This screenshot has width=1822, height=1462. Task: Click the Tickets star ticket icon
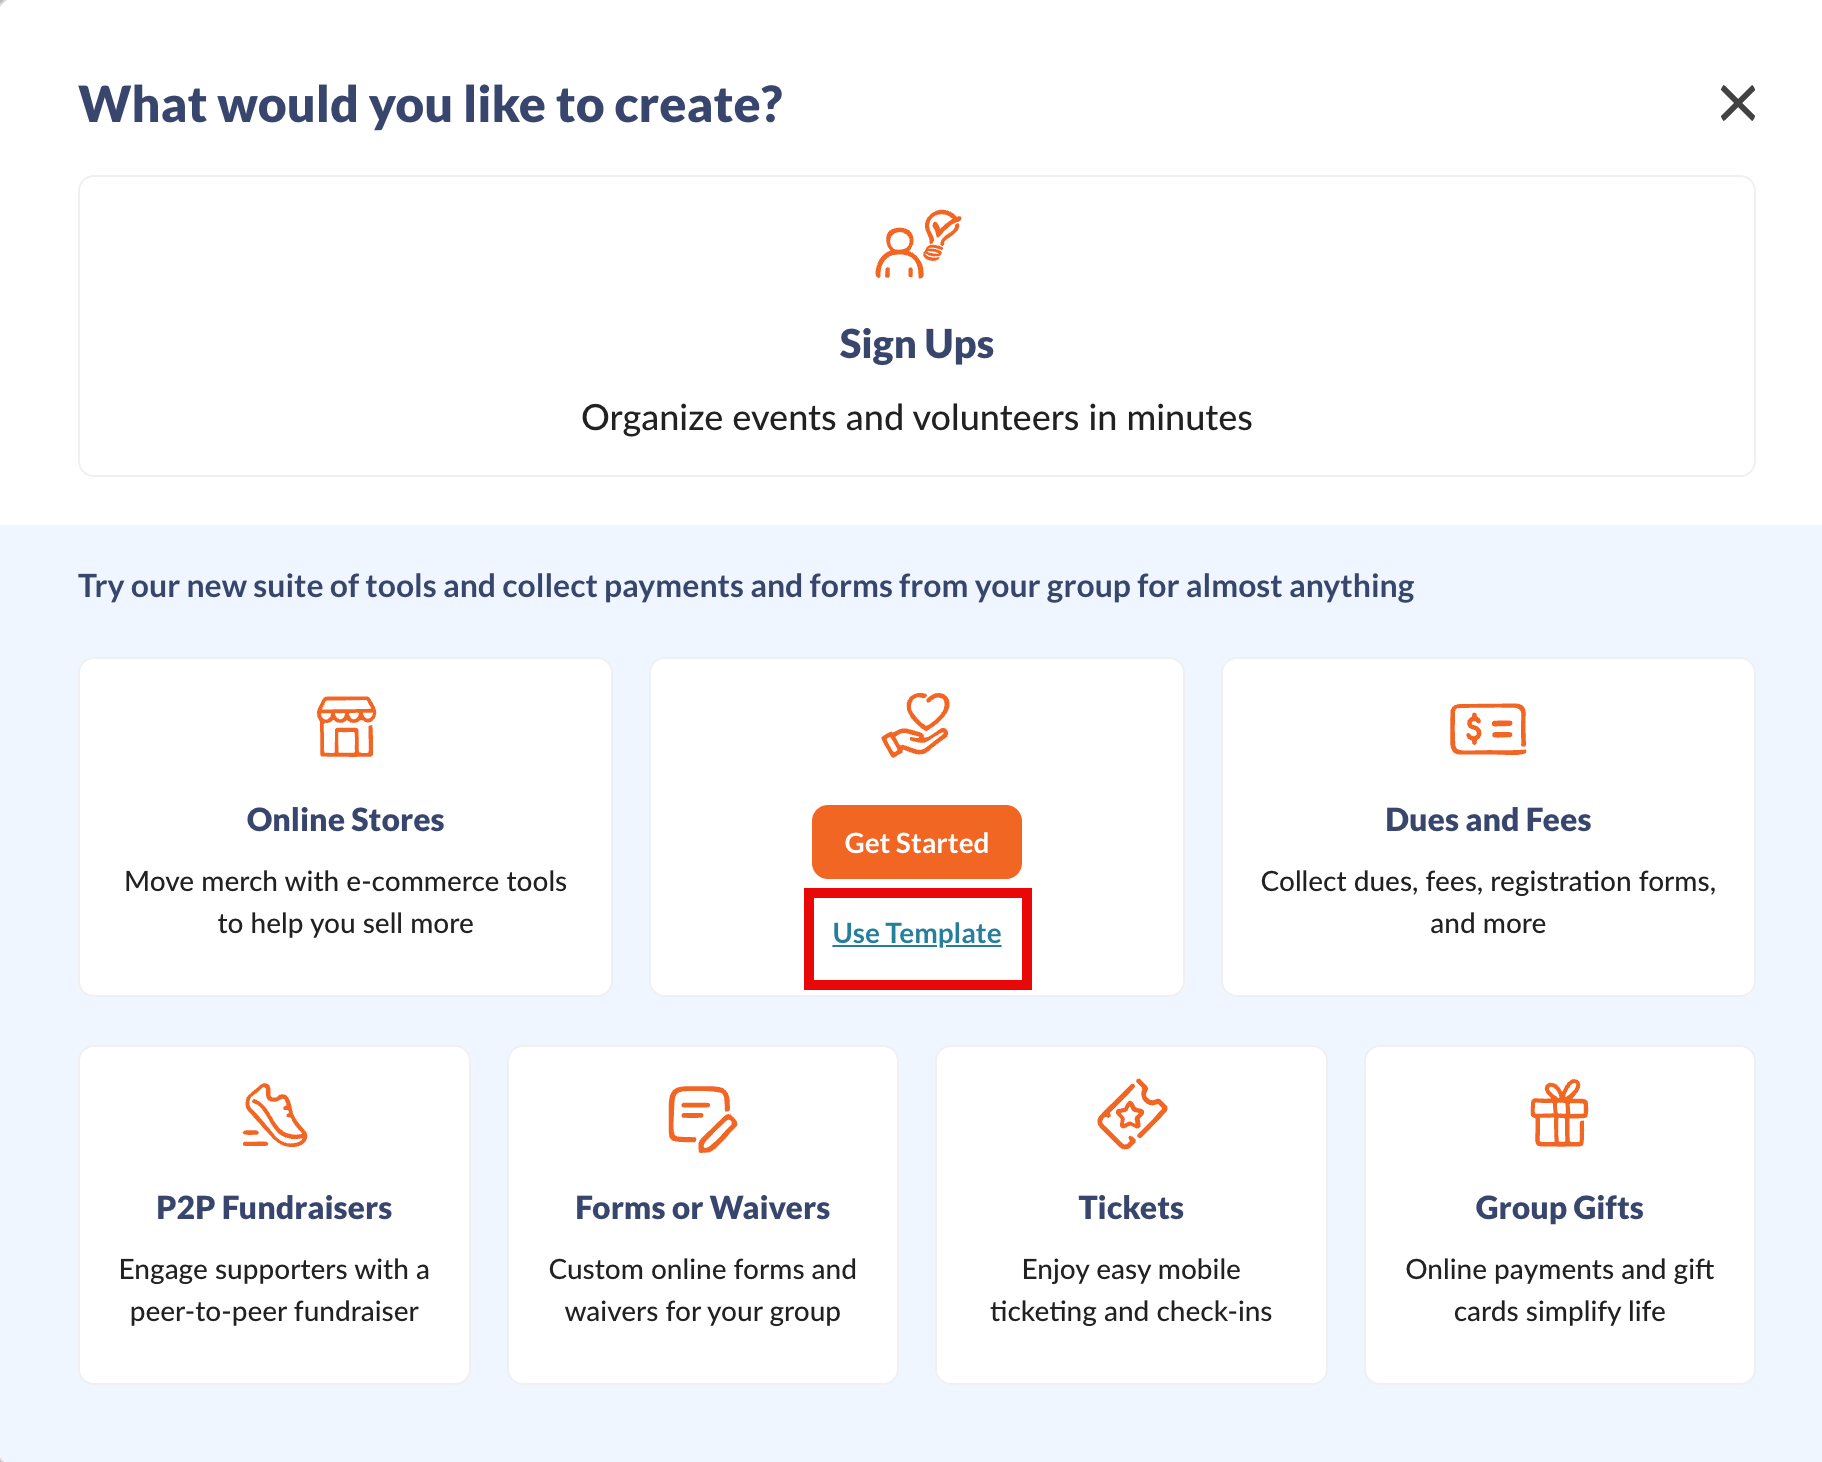click(1131, 1114)
